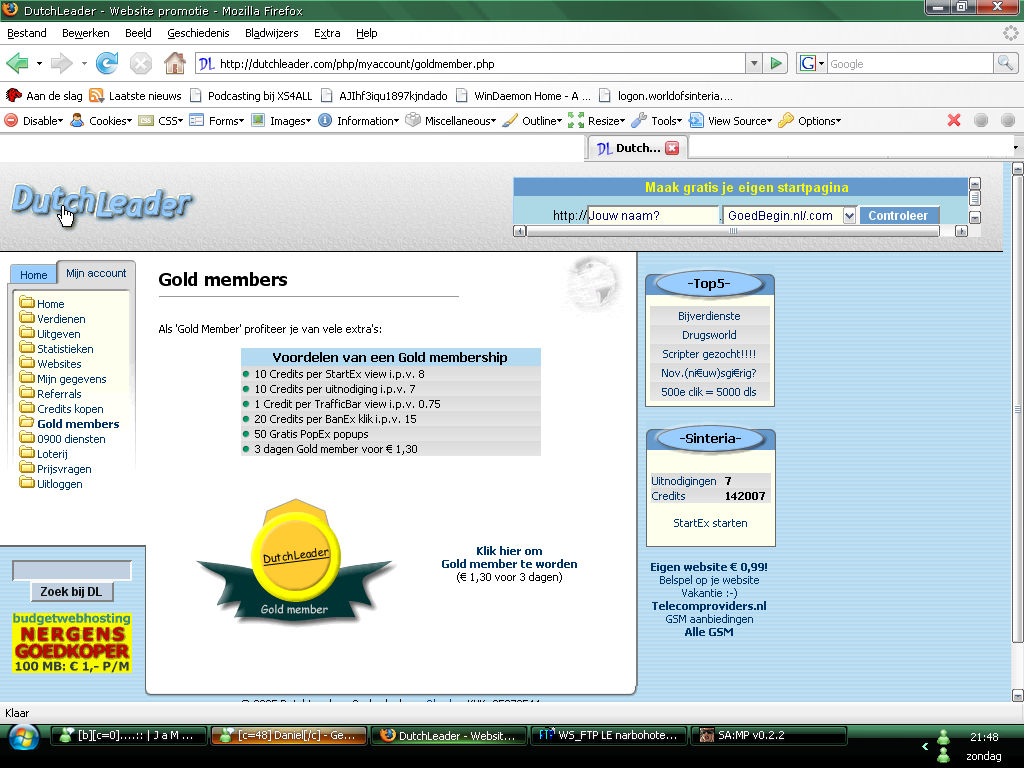
Task: Click the red X error icon in developer toolbar
Action: point(954,120)
